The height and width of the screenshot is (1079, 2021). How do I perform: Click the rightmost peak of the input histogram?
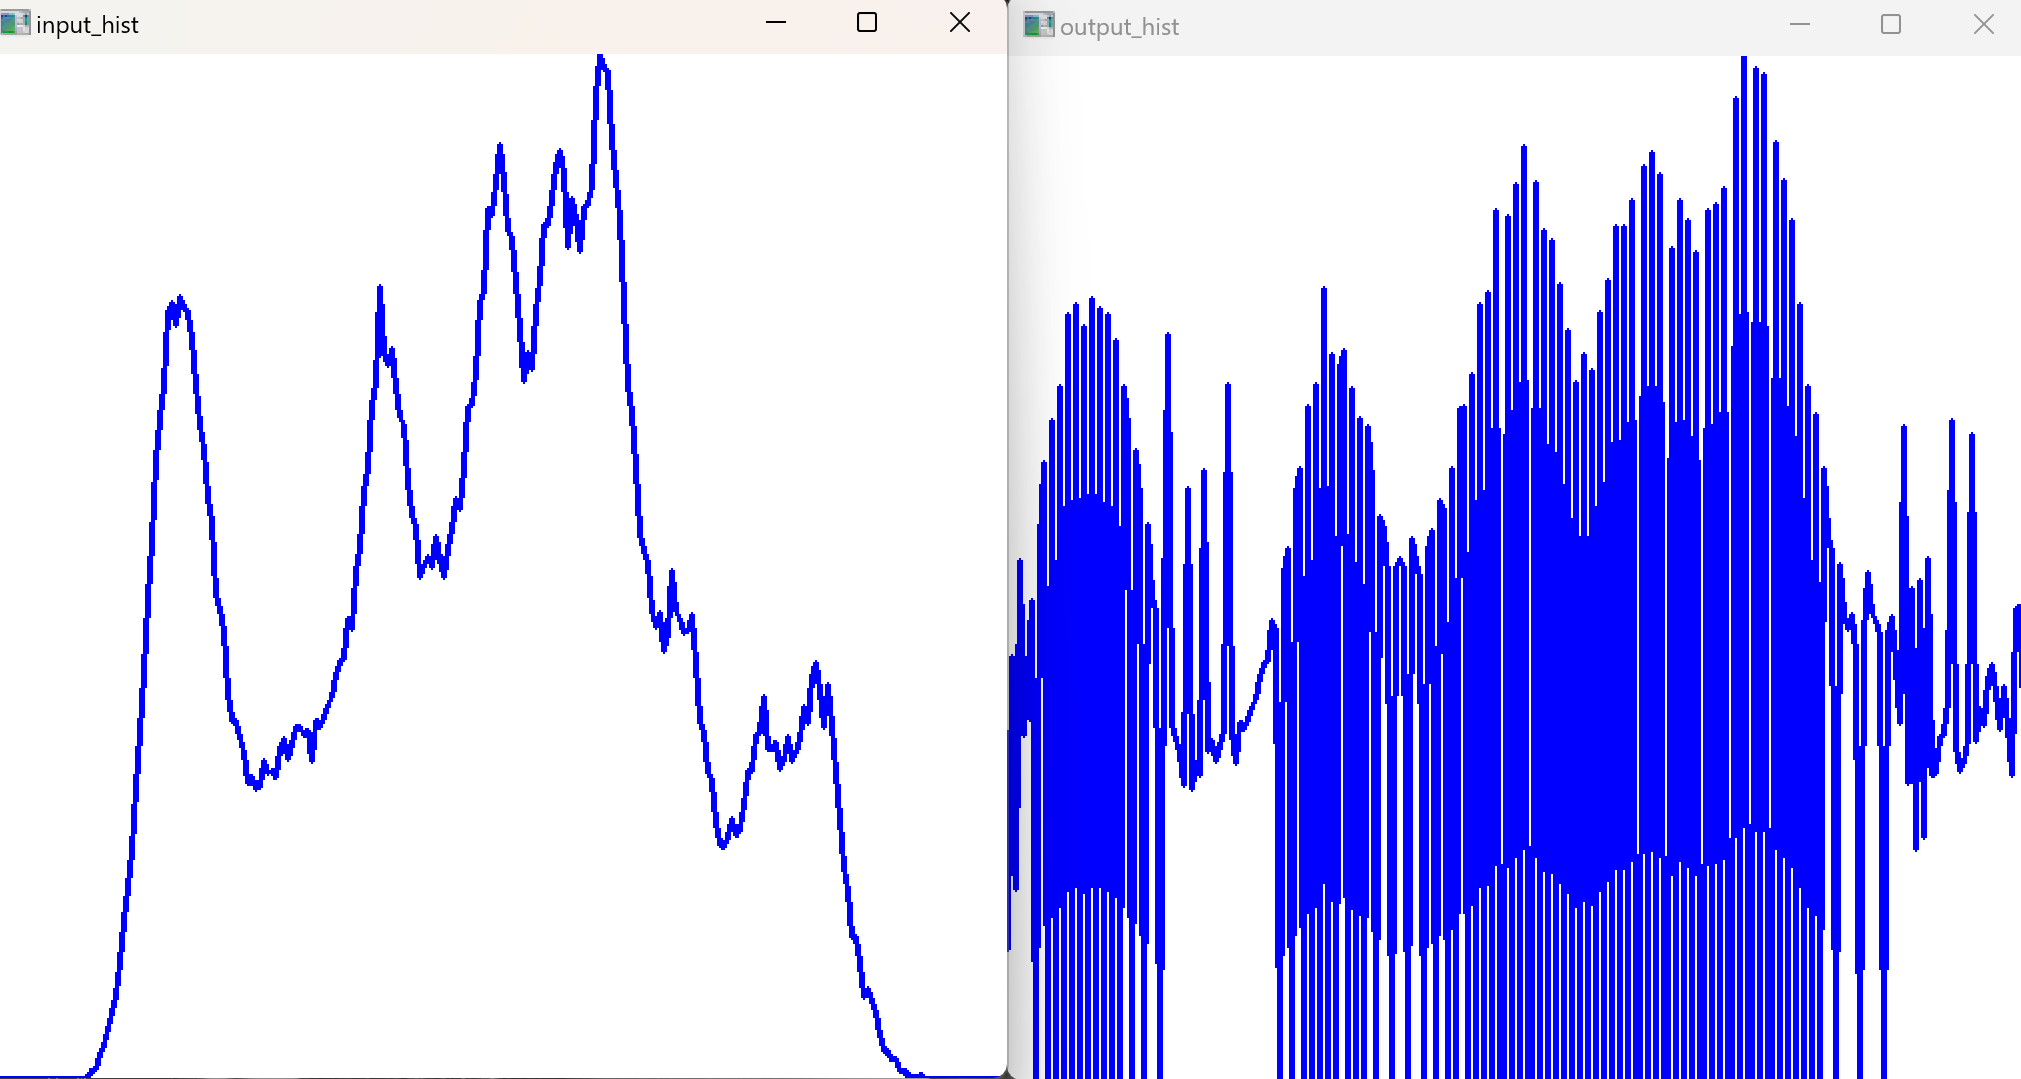tap(816, 666)
